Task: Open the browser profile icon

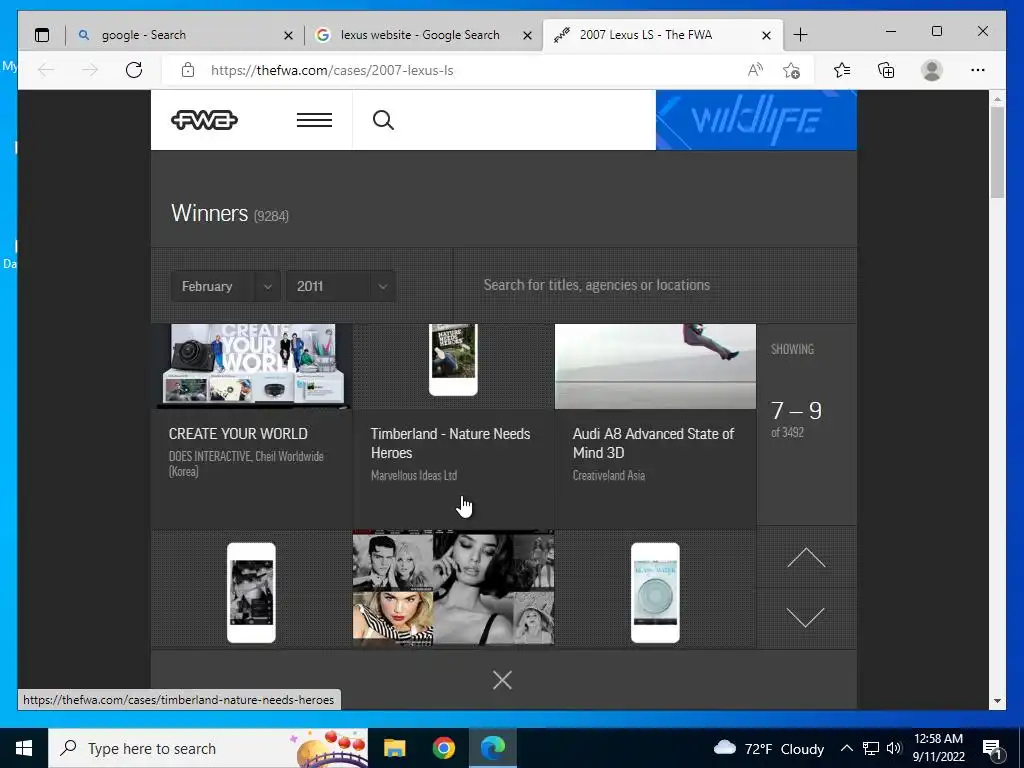Action: coord(932,70)
